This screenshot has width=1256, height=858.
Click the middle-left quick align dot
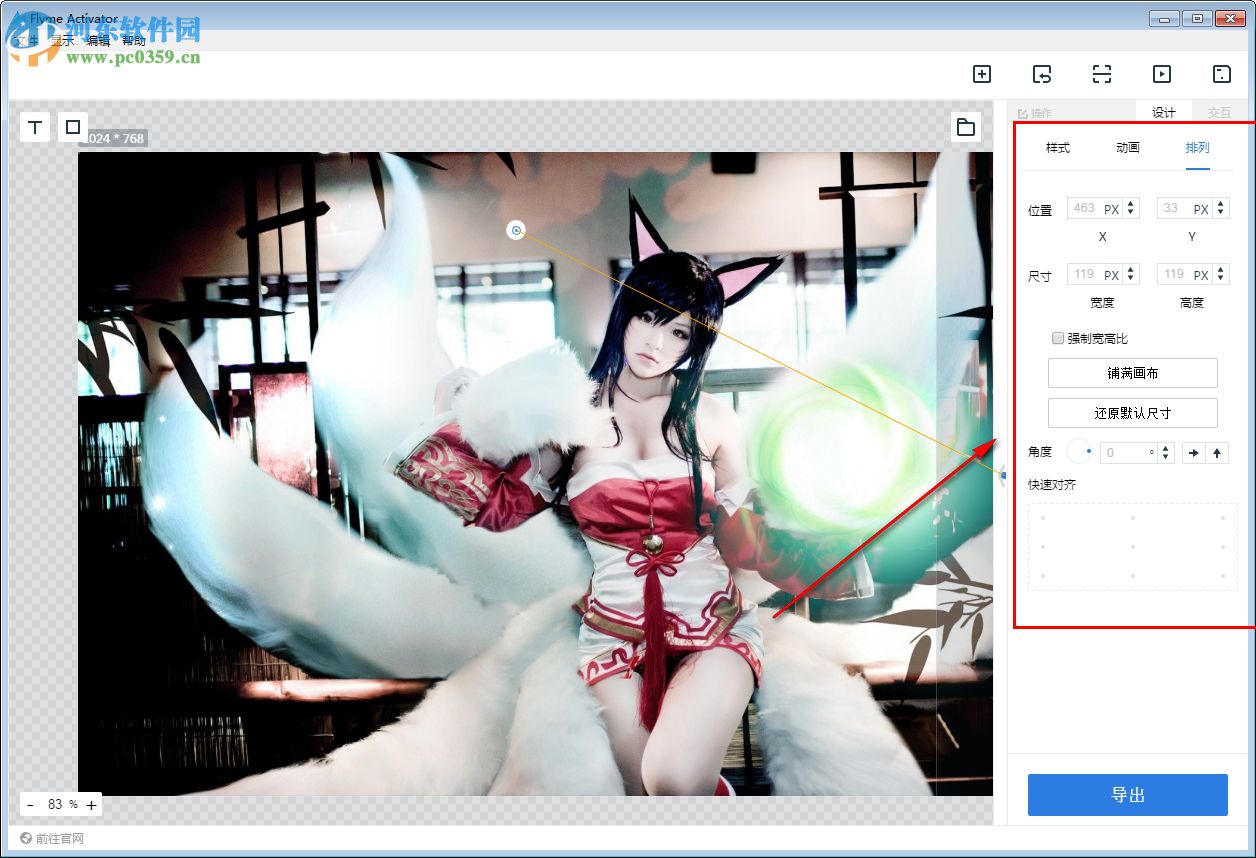1043,547
